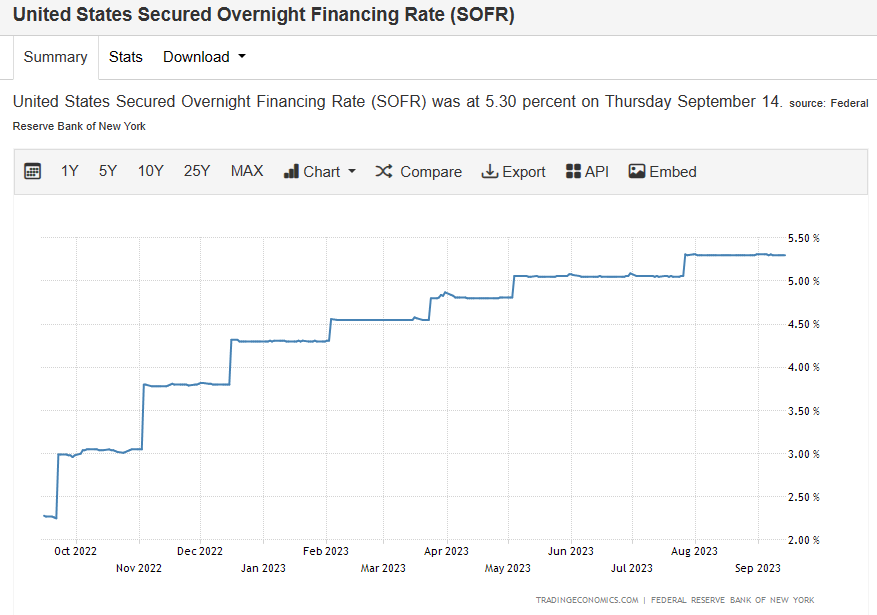Open the TRADINGECONOMICS.COM link
This screenshot has width=877, height=615.
click(585, 600)
